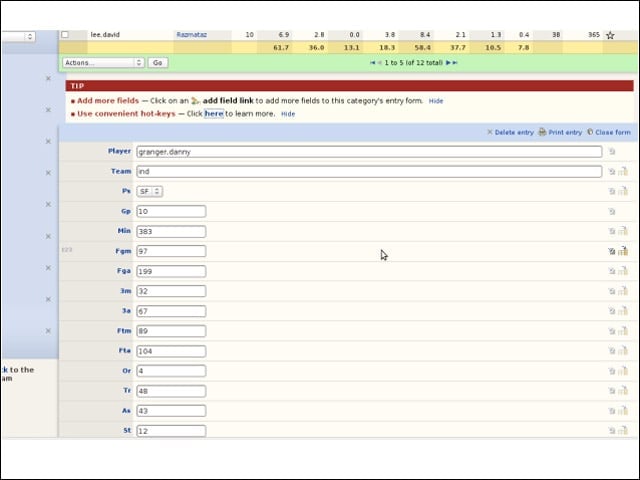Click the add field icon in Fgm row

623,251
